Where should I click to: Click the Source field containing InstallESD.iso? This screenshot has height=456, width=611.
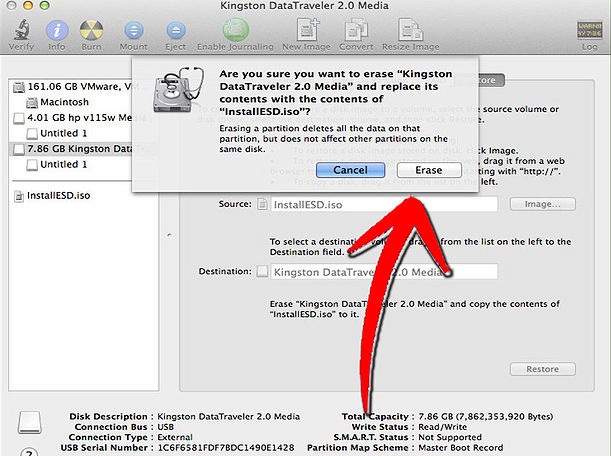[x=384, y=205]
